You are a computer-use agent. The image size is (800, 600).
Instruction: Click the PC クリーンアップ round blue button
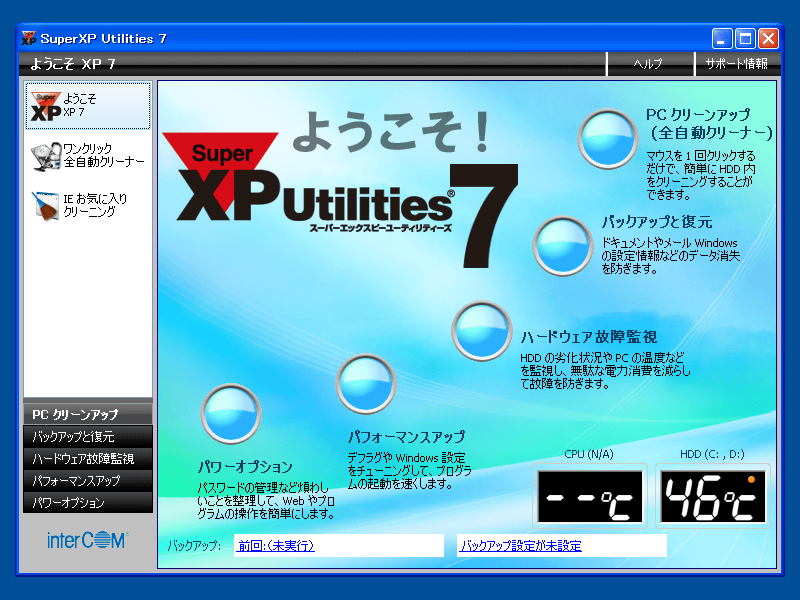click(x=607, y=139)
